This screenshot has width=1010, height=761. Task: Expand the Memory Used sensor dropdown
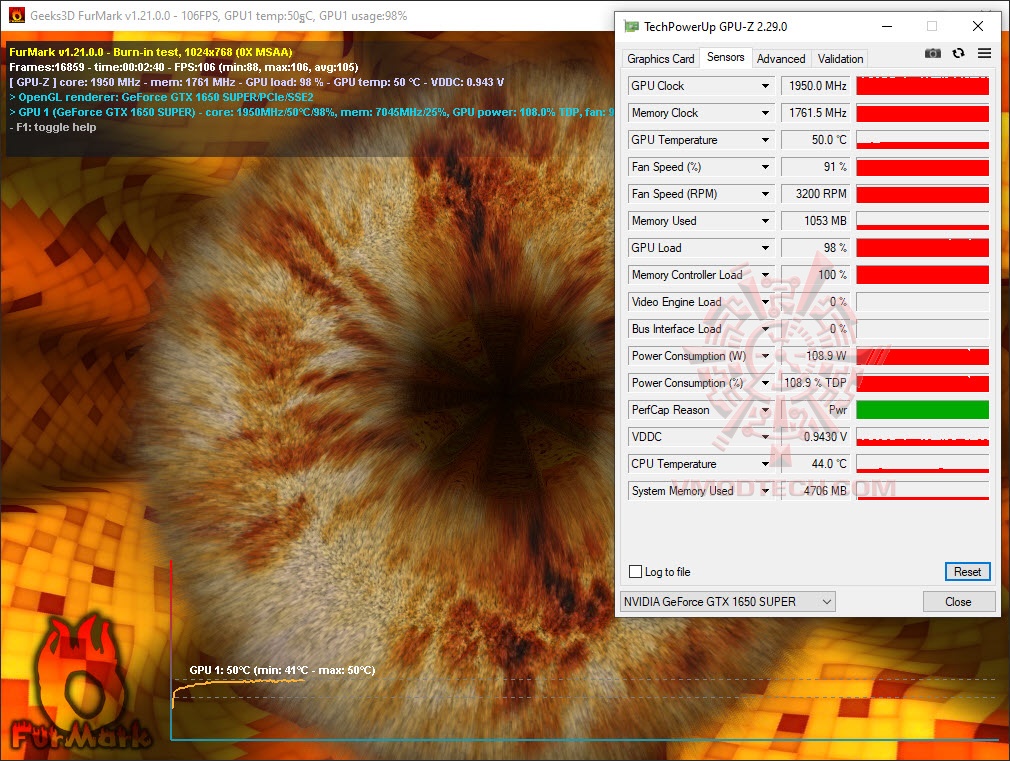[765, 221]
